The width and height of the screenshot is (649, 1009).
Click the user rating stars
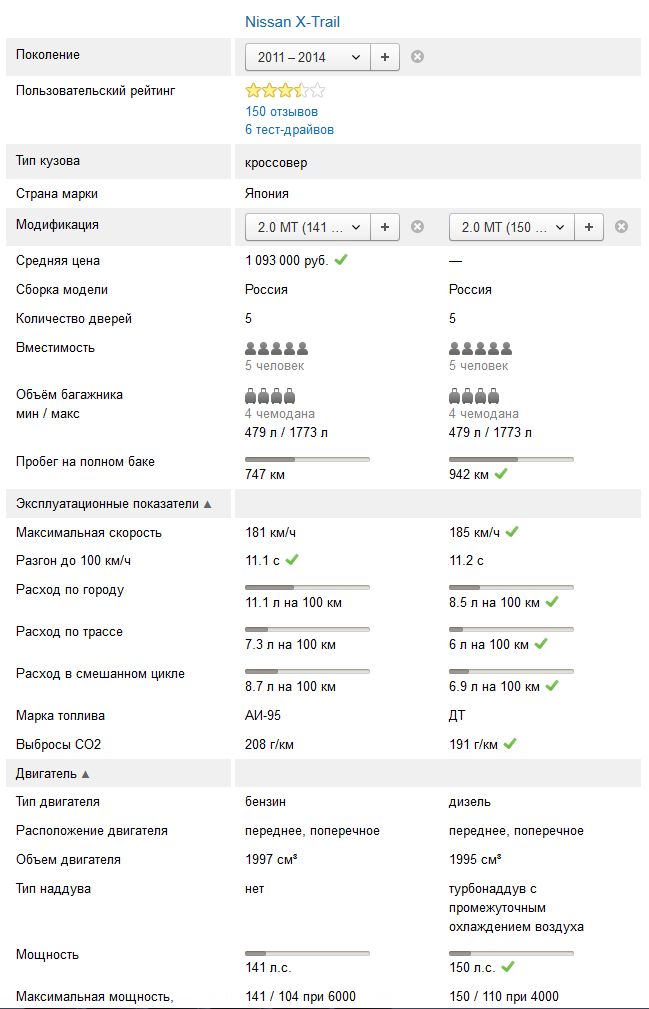tap(285, 91)
